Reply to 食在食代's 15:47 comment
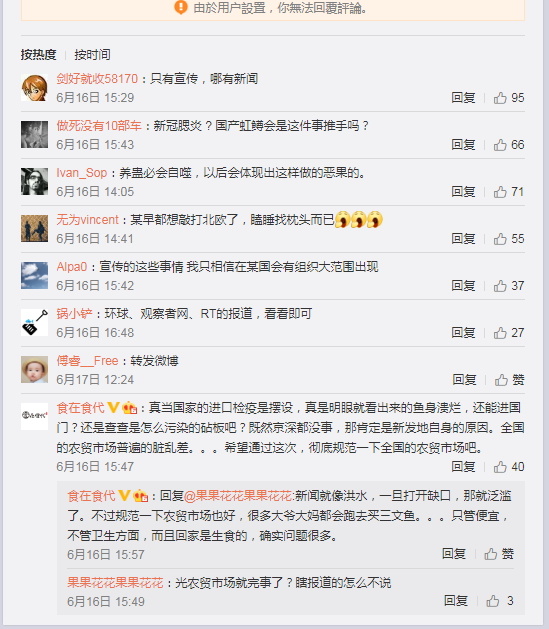The image size is (549, 629). pos(463,467)
